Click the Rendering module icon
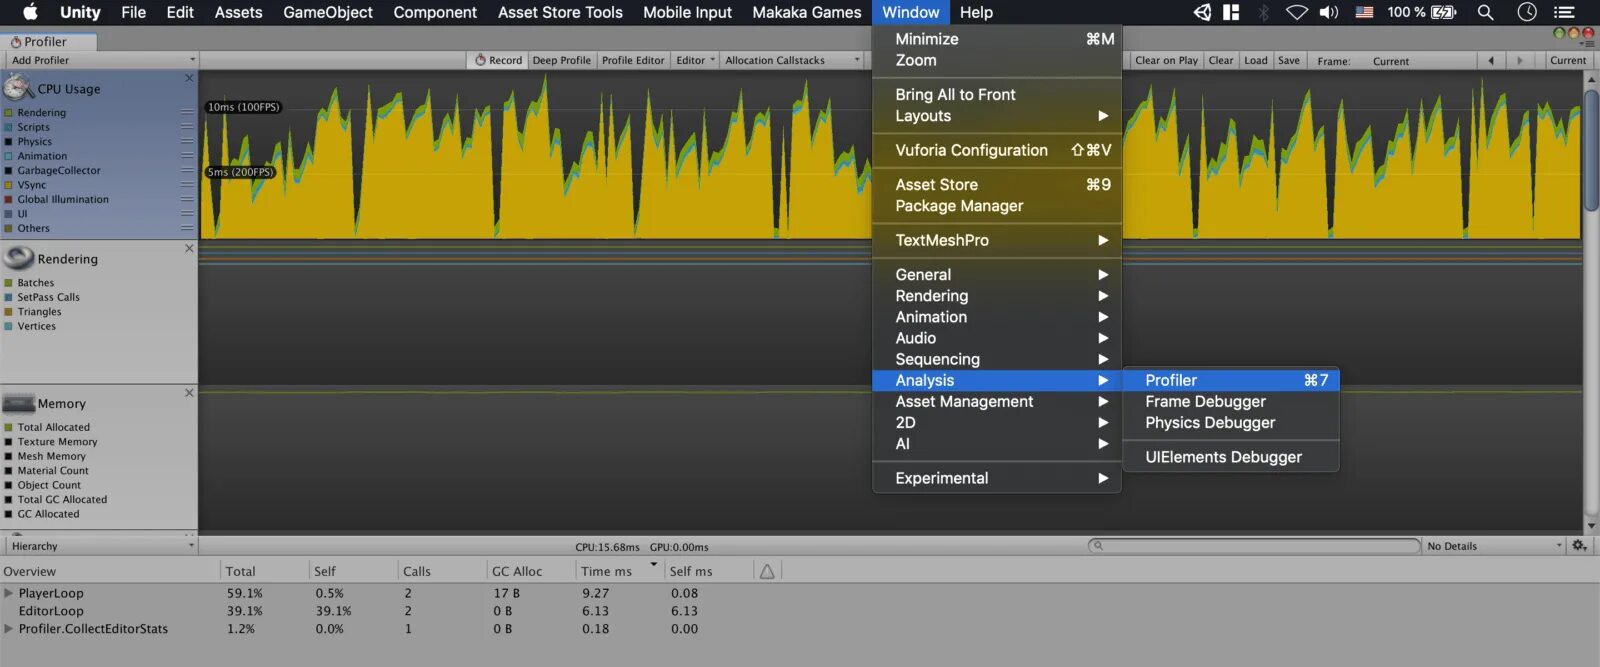The image size is (1600, 667). click(x=19, y=258)
